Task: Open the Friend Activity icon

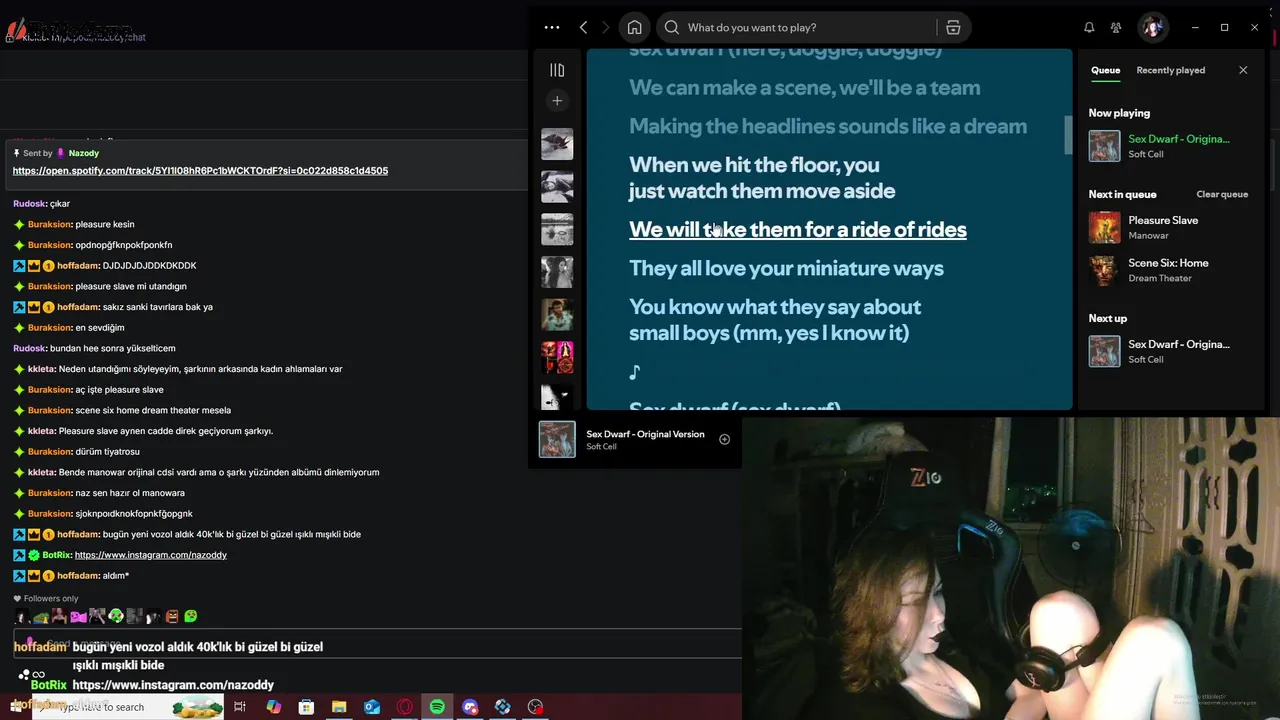Action: click(1116, 28)
